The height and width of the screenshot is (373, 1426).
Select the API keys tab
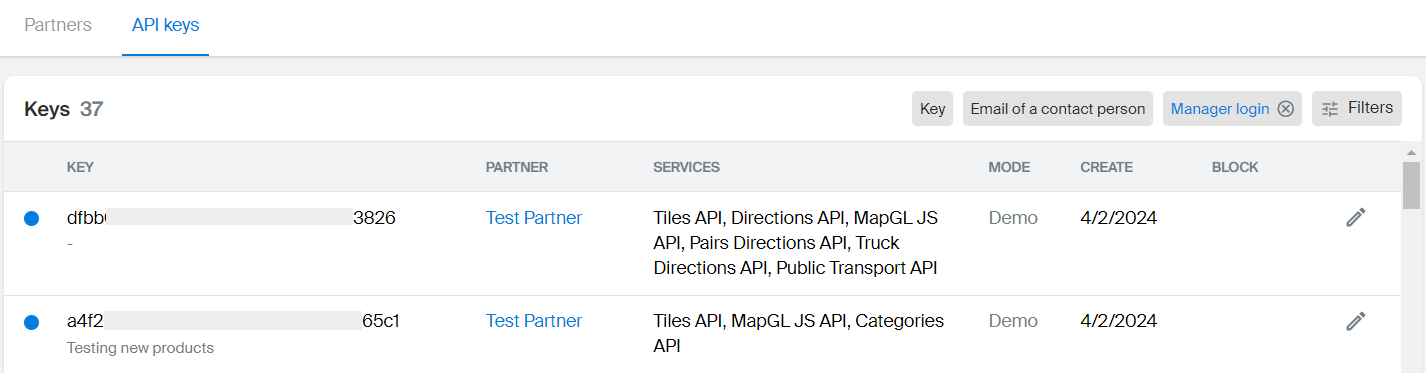tap(165, 25)
